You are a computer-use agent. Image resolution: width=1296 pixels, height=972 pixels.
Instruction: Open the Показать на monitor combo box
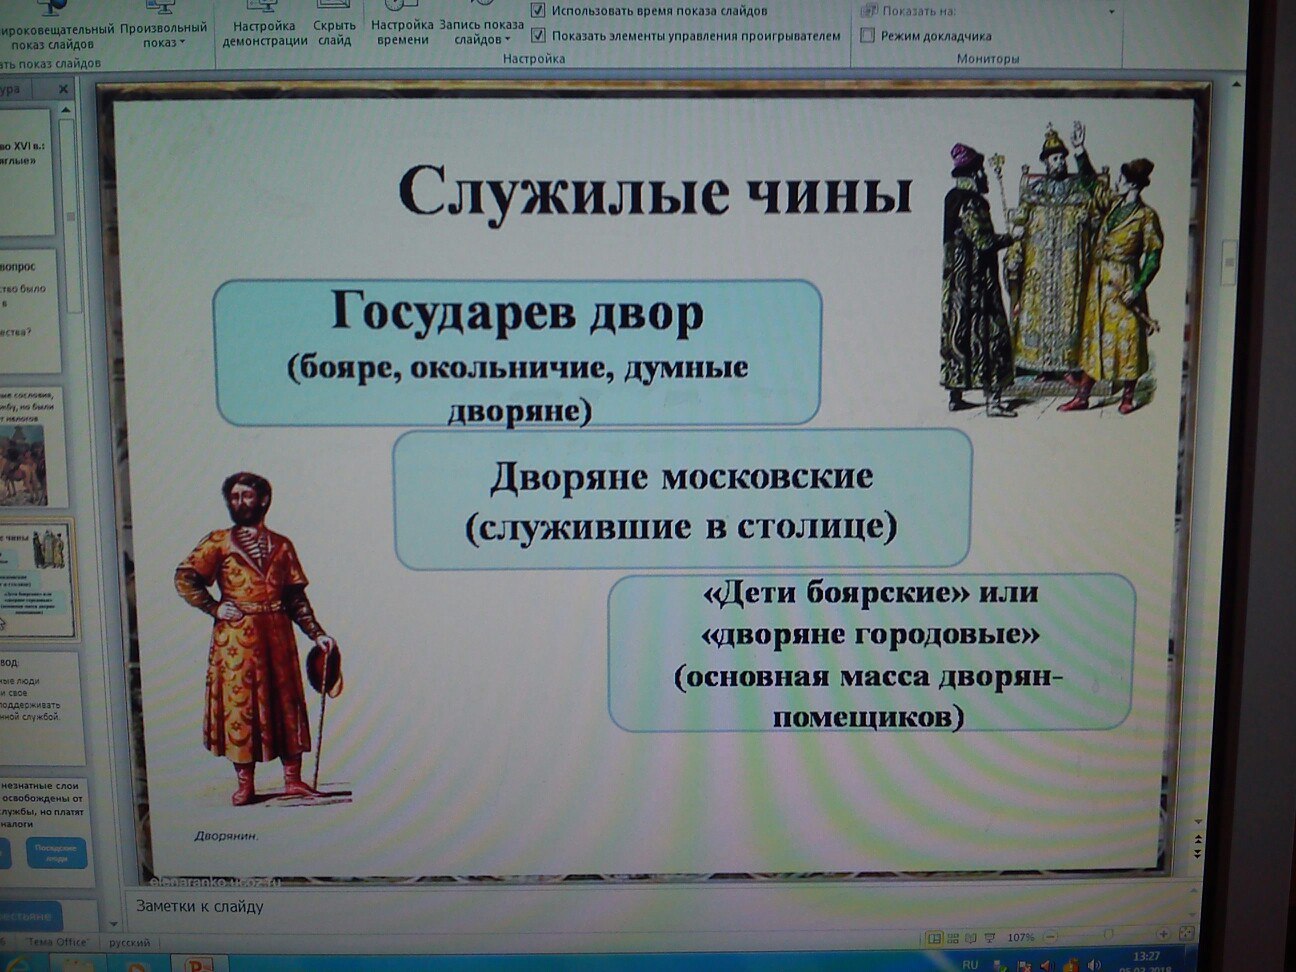[988, 11]
